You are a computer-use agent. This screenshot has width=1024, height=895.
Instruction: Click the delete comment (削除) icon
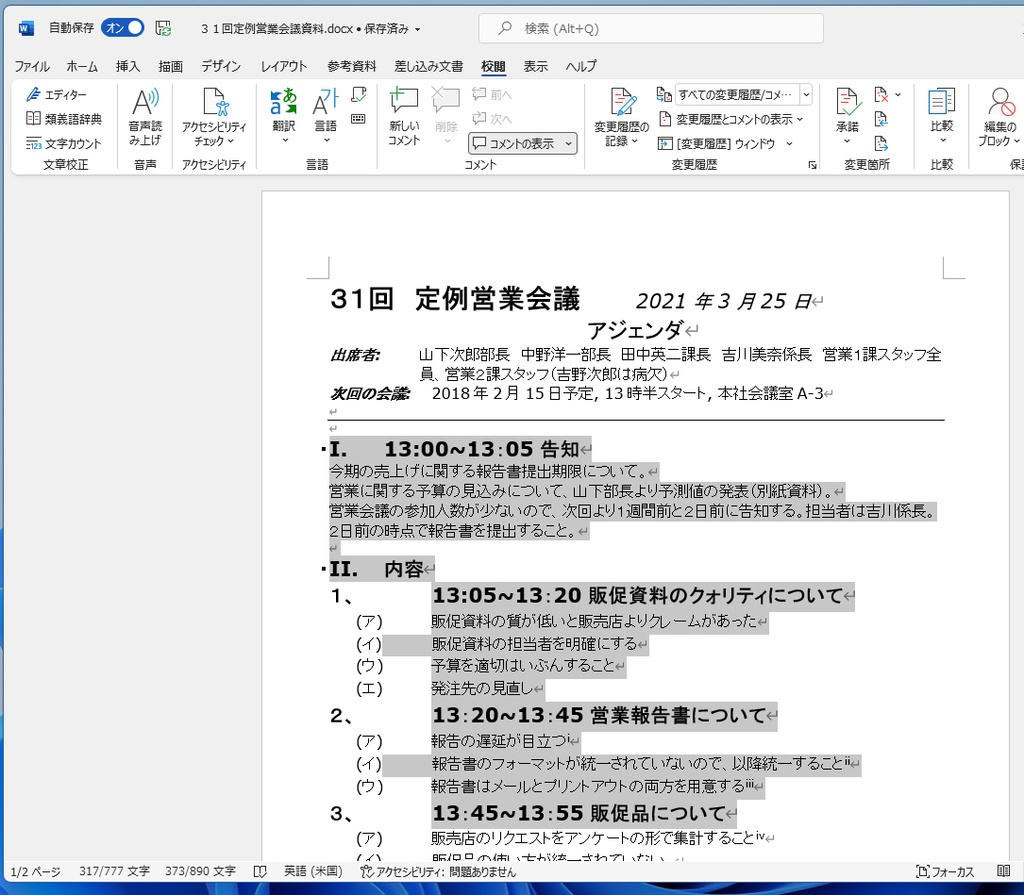click(446, 102)
